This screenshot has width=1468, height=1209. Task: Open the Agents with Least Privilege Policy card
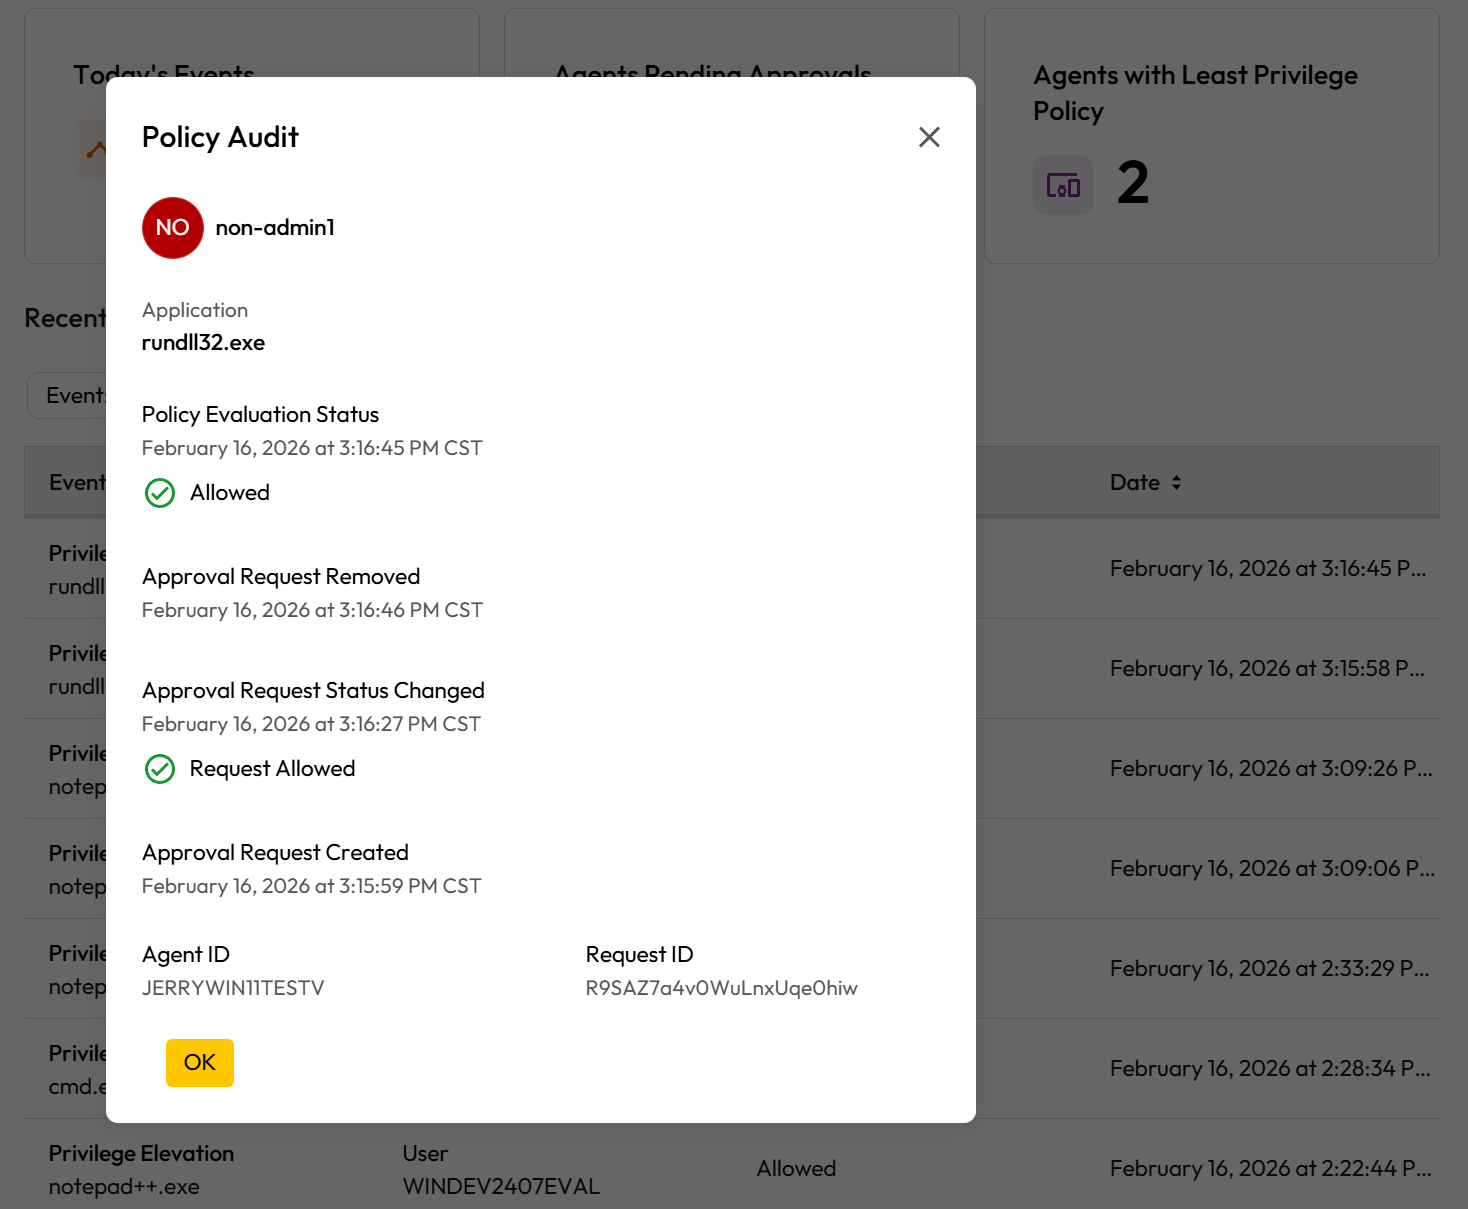tap(1212, 137)
